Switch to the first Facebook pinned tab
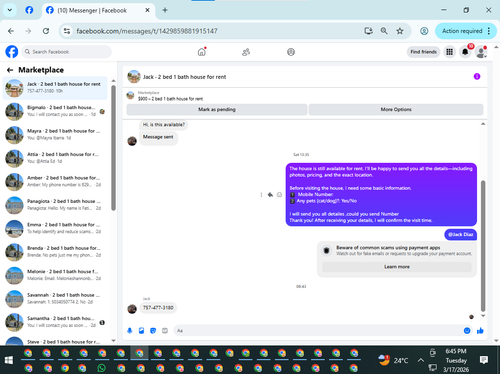Viewport: 500px width, 374px height. tap(29, 10)
